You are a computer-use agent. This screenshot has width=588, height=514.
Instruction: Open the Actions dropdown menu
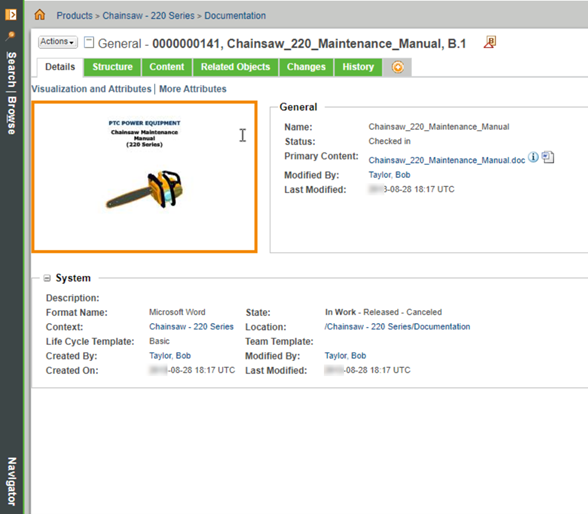point(58,42)
